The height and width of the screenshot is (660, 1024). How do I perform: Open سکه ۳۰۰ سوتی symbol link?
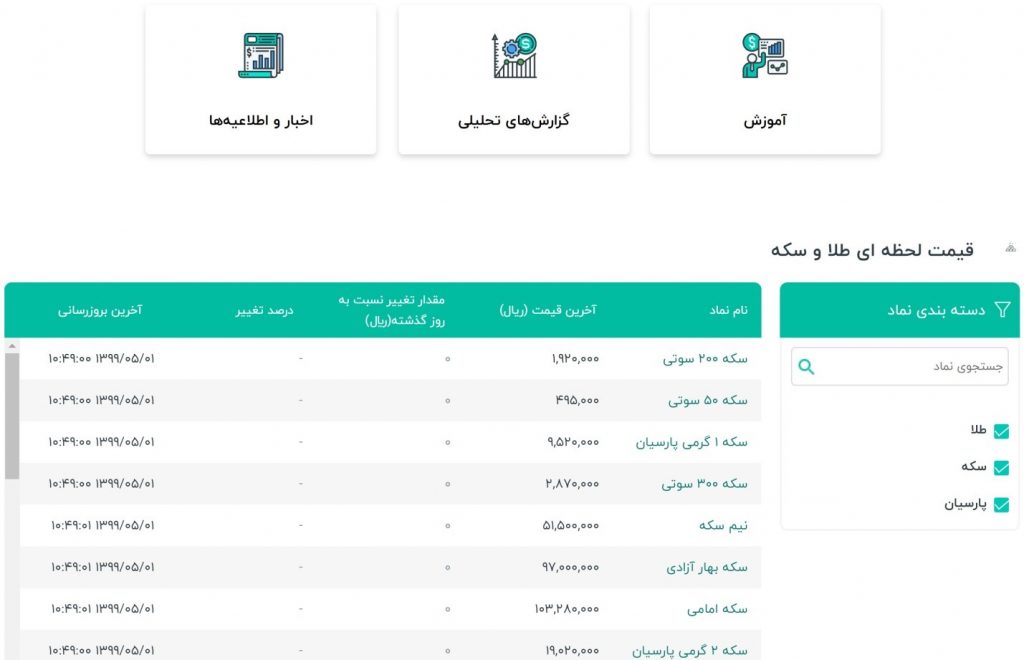[705, 484]
